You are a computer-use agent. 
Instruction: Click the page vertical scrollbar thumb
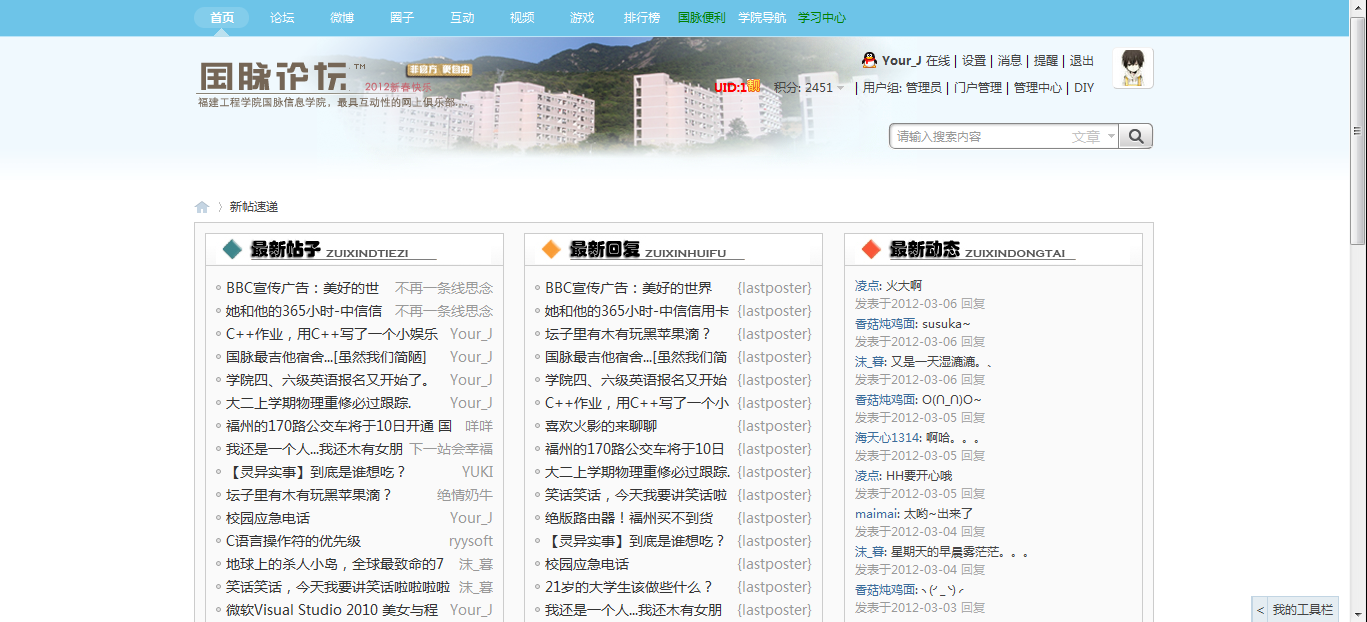(1358, 130)
